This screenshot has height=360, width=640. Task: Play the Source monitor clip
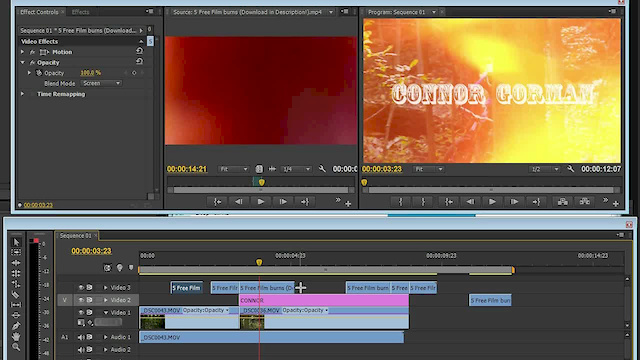pos(260,202)
